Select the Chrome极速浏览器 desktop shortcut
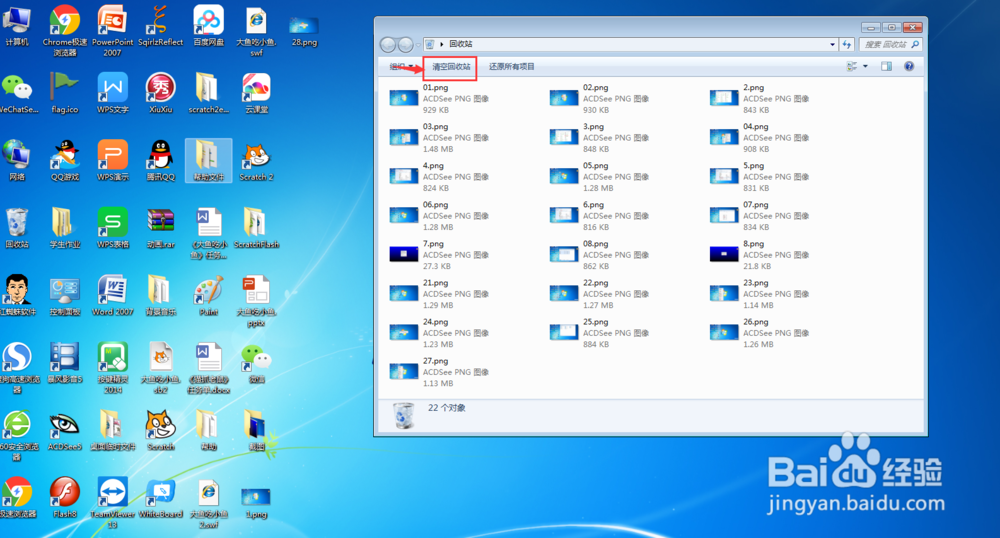Screen dimensions: 1000x538 pyautogui.click(x=64, y=31)
